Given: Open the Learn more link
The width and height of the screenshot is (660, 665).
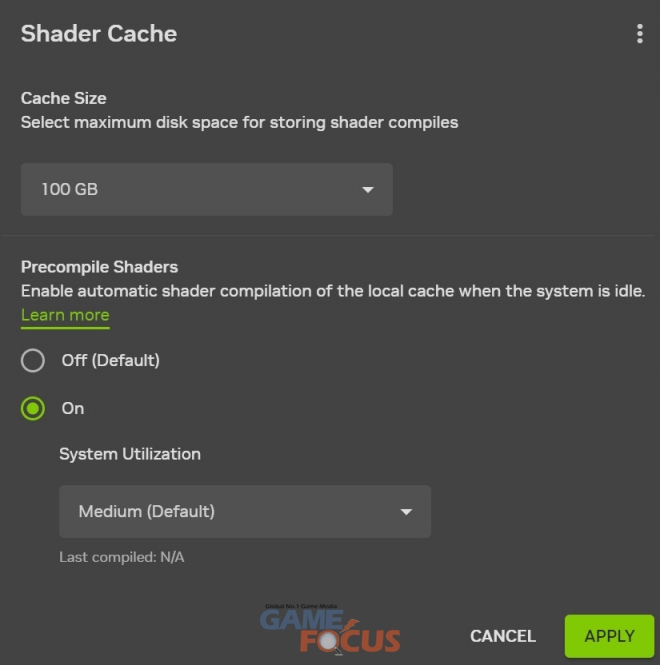Looking at the screenshot, I should 65,315.
